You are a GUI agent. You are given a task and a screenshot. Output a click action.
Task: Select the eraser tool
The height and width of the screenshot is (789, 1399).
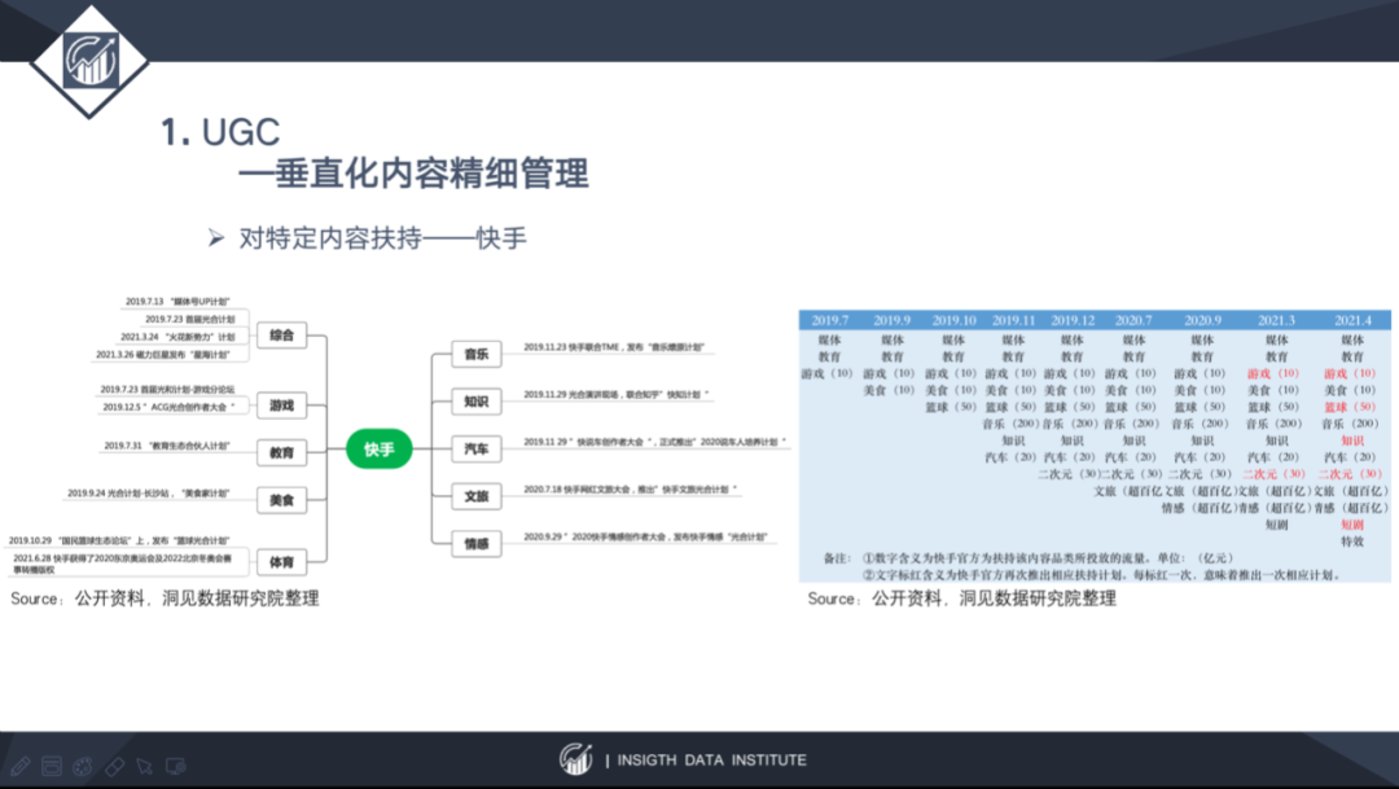tap(114, 766)
